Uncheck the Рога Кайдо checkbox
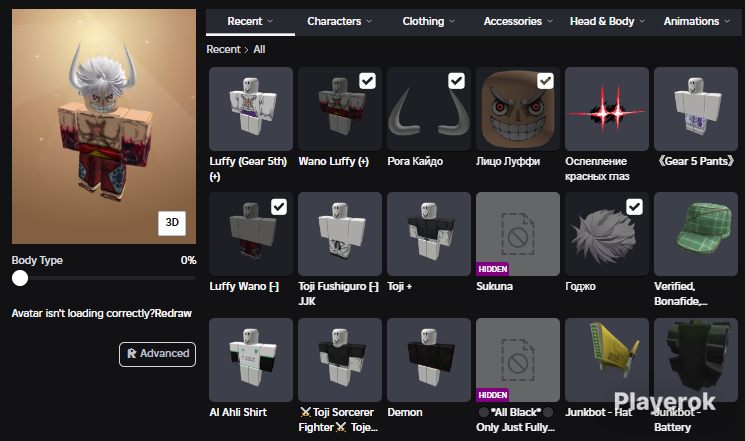This screenshot has width=745, height=441. [x=457, y=81]
